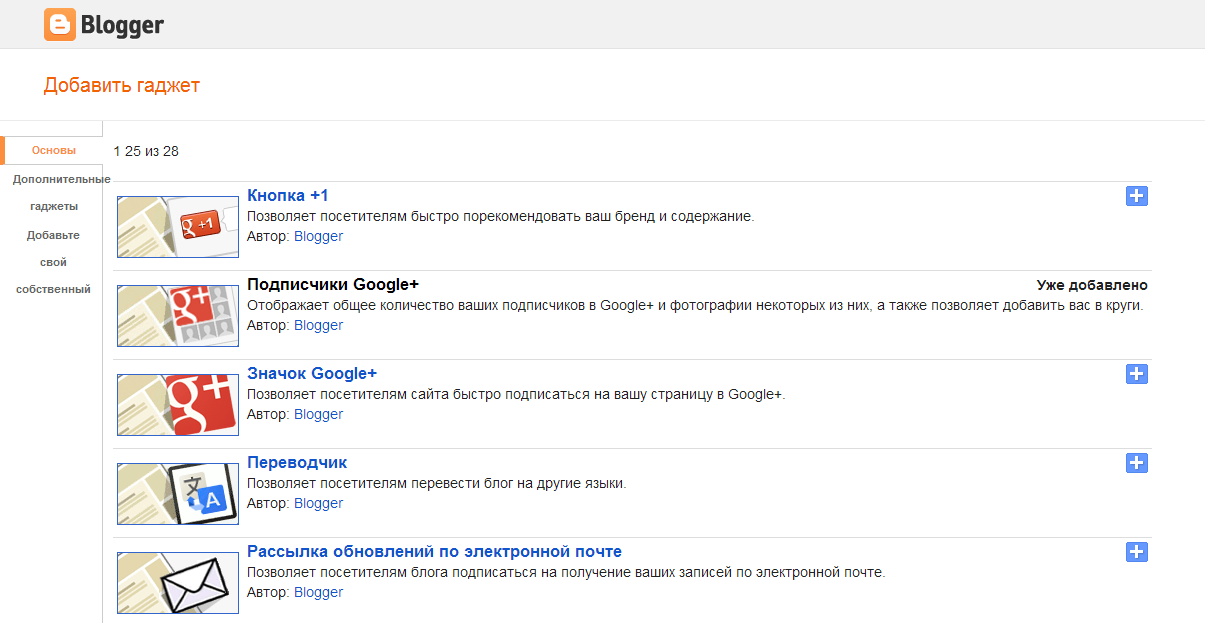Click description text about translating the blog
Screen dimensions: 1205x623
(436, 483)
